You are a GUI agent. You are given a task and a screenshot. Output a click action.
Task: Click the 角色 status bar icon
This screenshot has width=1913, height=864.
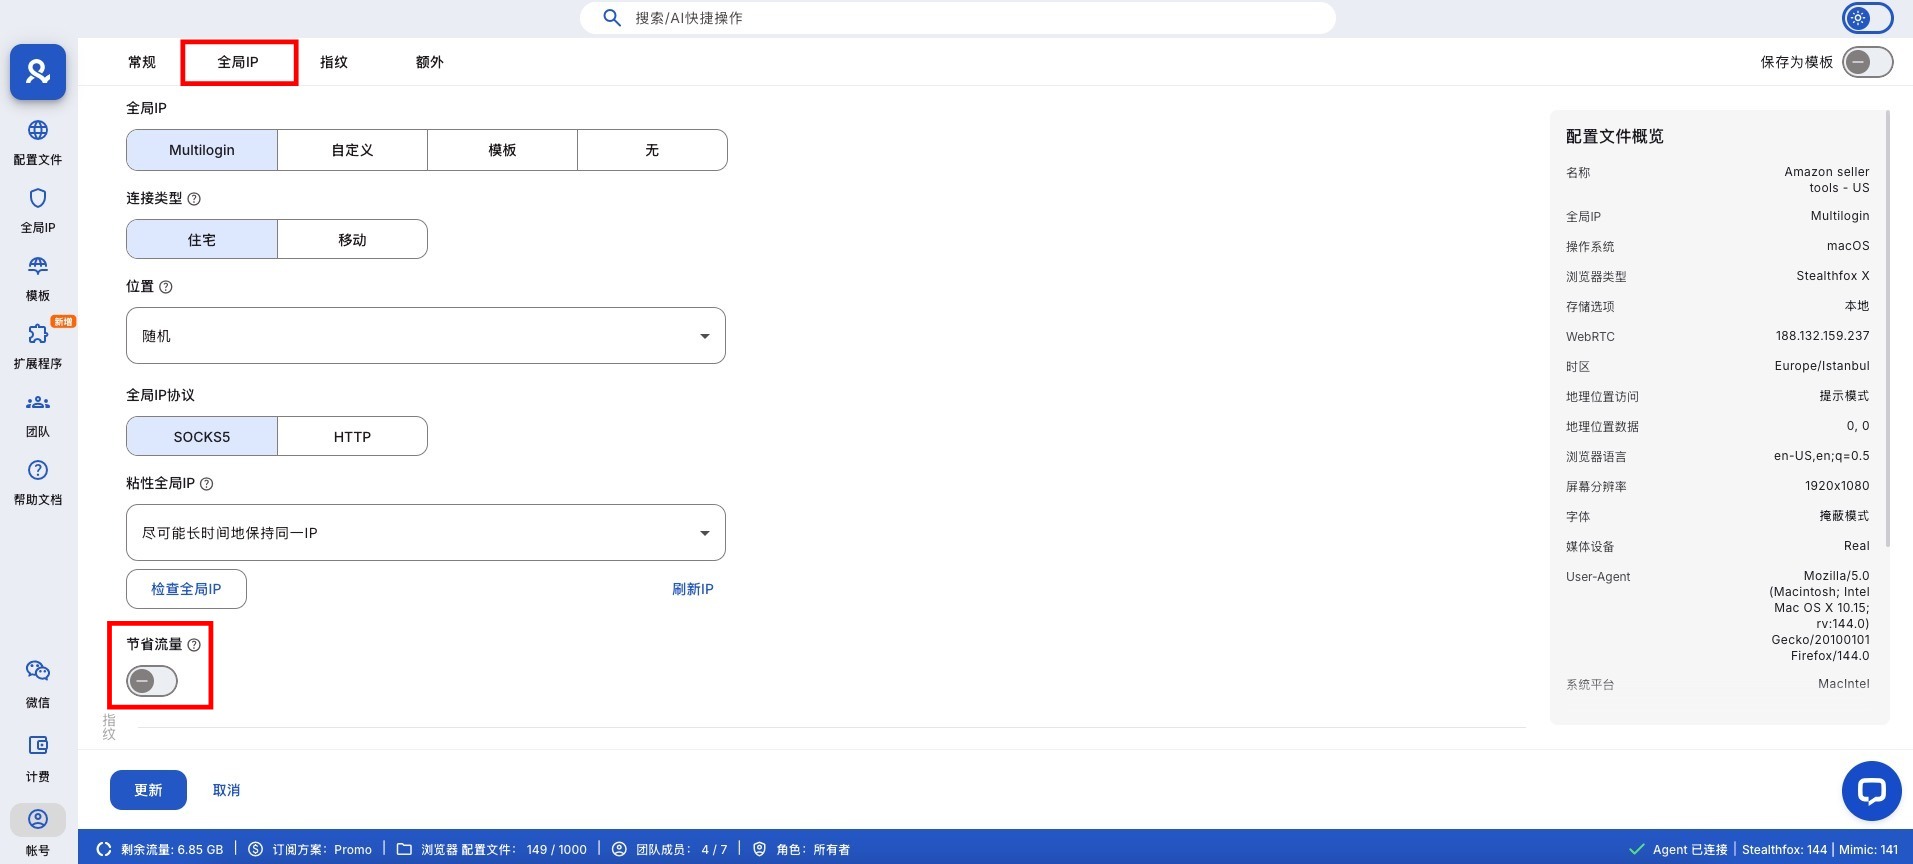click(x=760, y=849)
